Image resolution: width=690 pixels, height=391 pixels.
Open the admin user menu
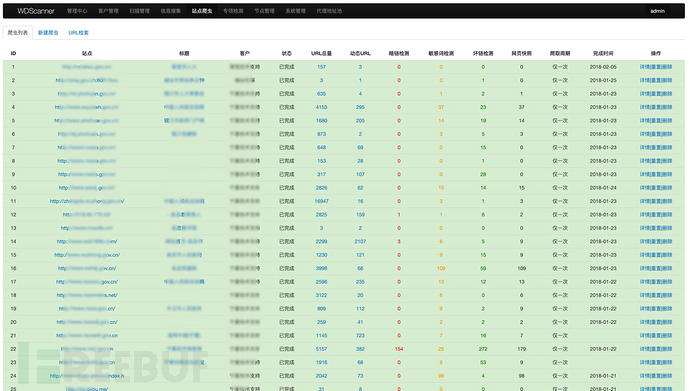coord(657,11)
